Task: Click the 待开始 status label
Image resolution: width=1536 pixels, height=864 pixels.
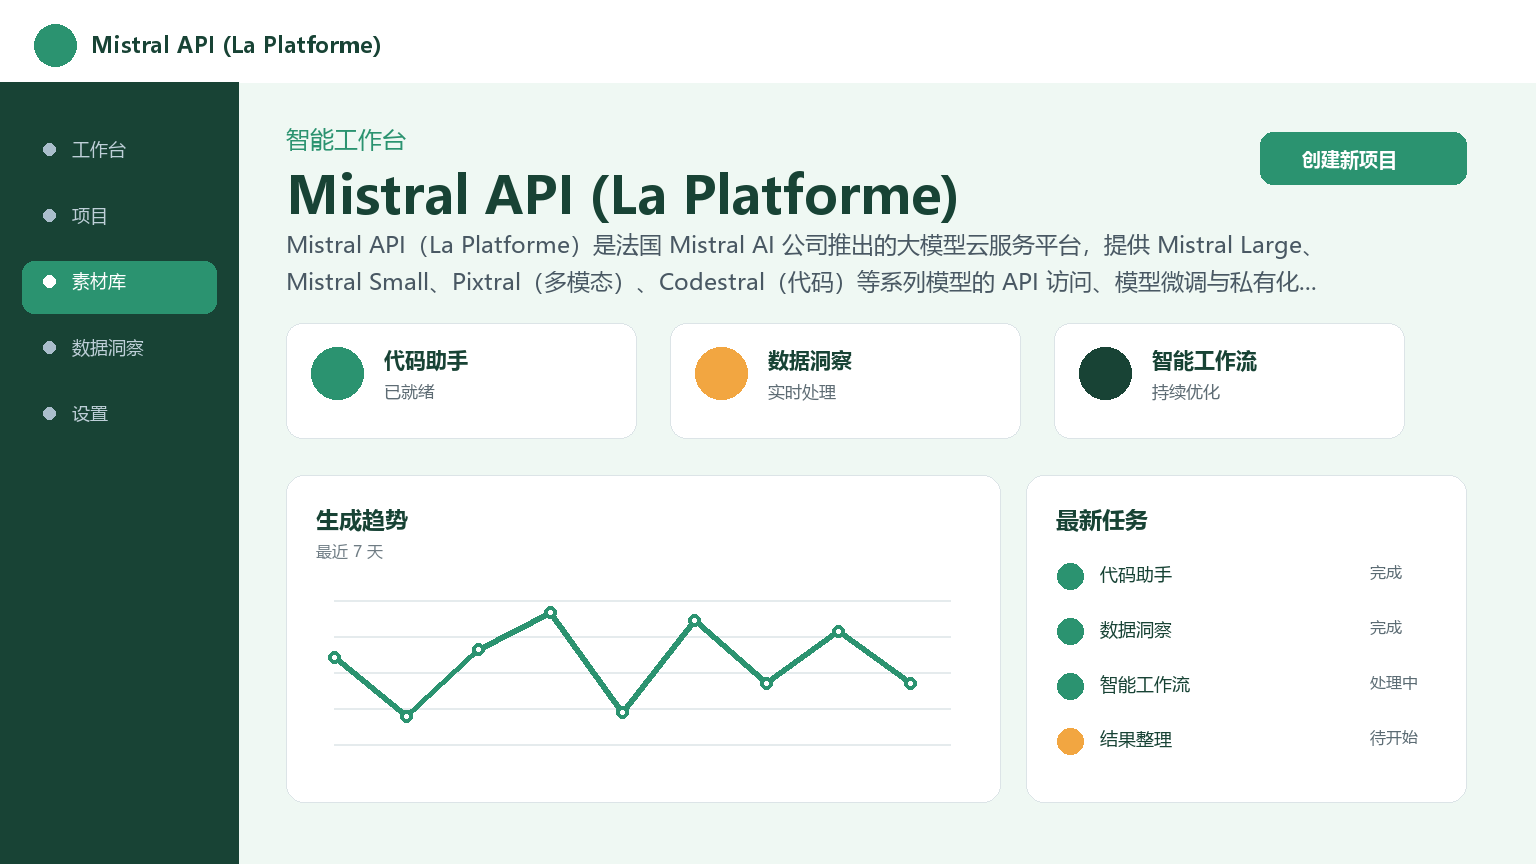Action: click(1394, 738)
